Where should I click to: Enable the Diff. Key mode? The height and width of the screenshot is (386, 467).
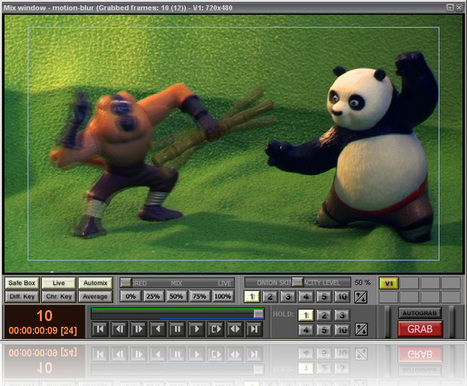point(22,297)
